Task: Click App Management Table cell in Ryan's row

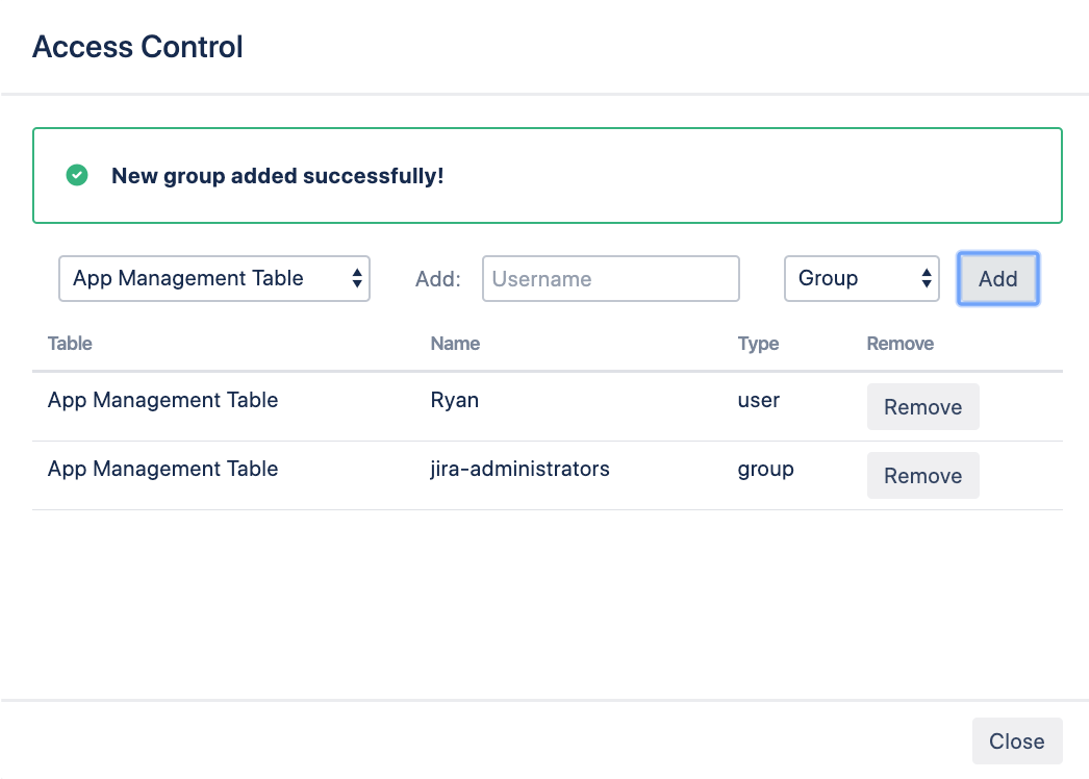Action: (163, 400)
